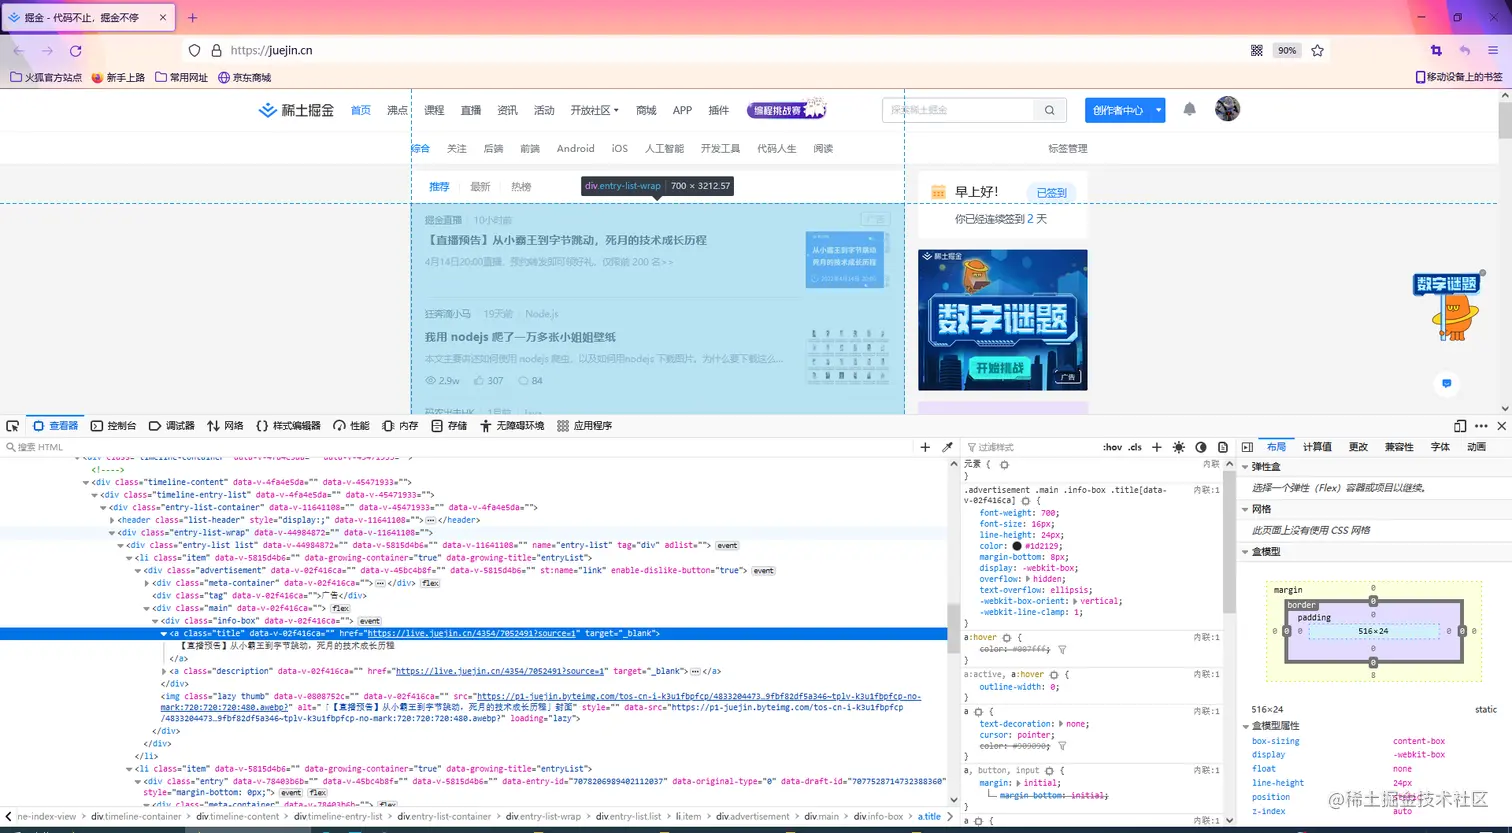Select a.title in the breadcrumb trail
1512x833 pixels.
point(929,816)
